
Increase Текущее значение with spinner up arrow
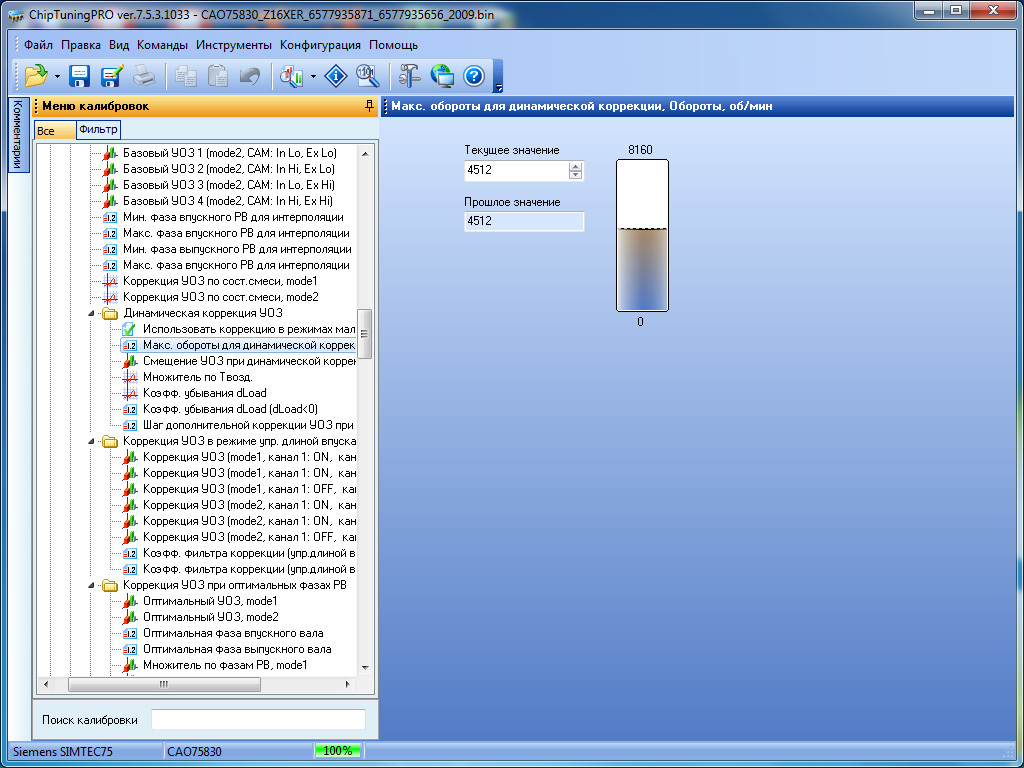click(575, 166)
